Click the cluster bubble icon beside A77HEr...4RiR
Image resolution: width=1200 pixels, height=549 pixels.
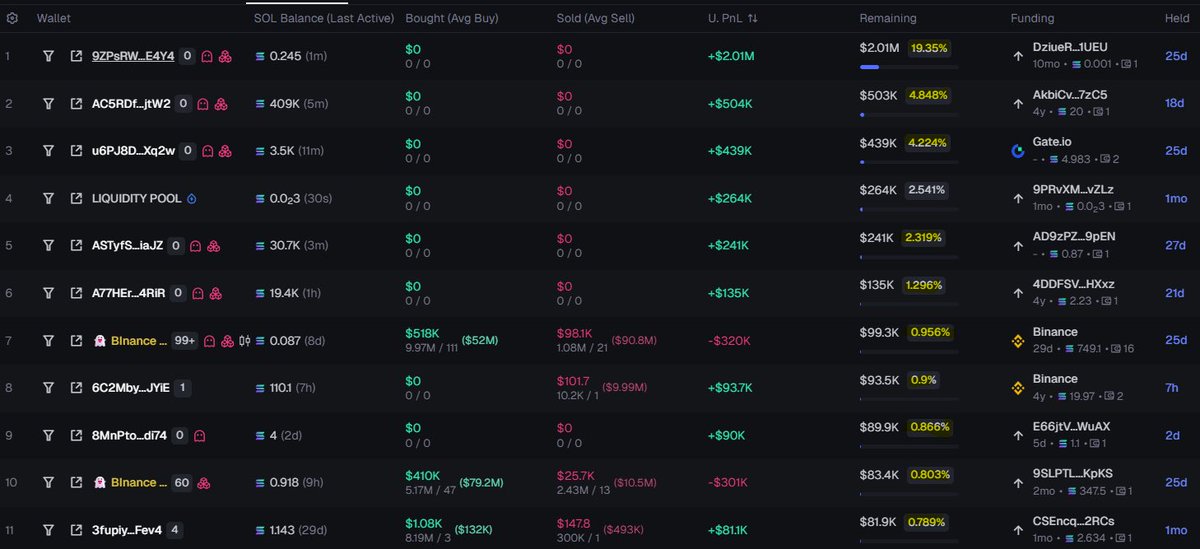tap(216, 293)
